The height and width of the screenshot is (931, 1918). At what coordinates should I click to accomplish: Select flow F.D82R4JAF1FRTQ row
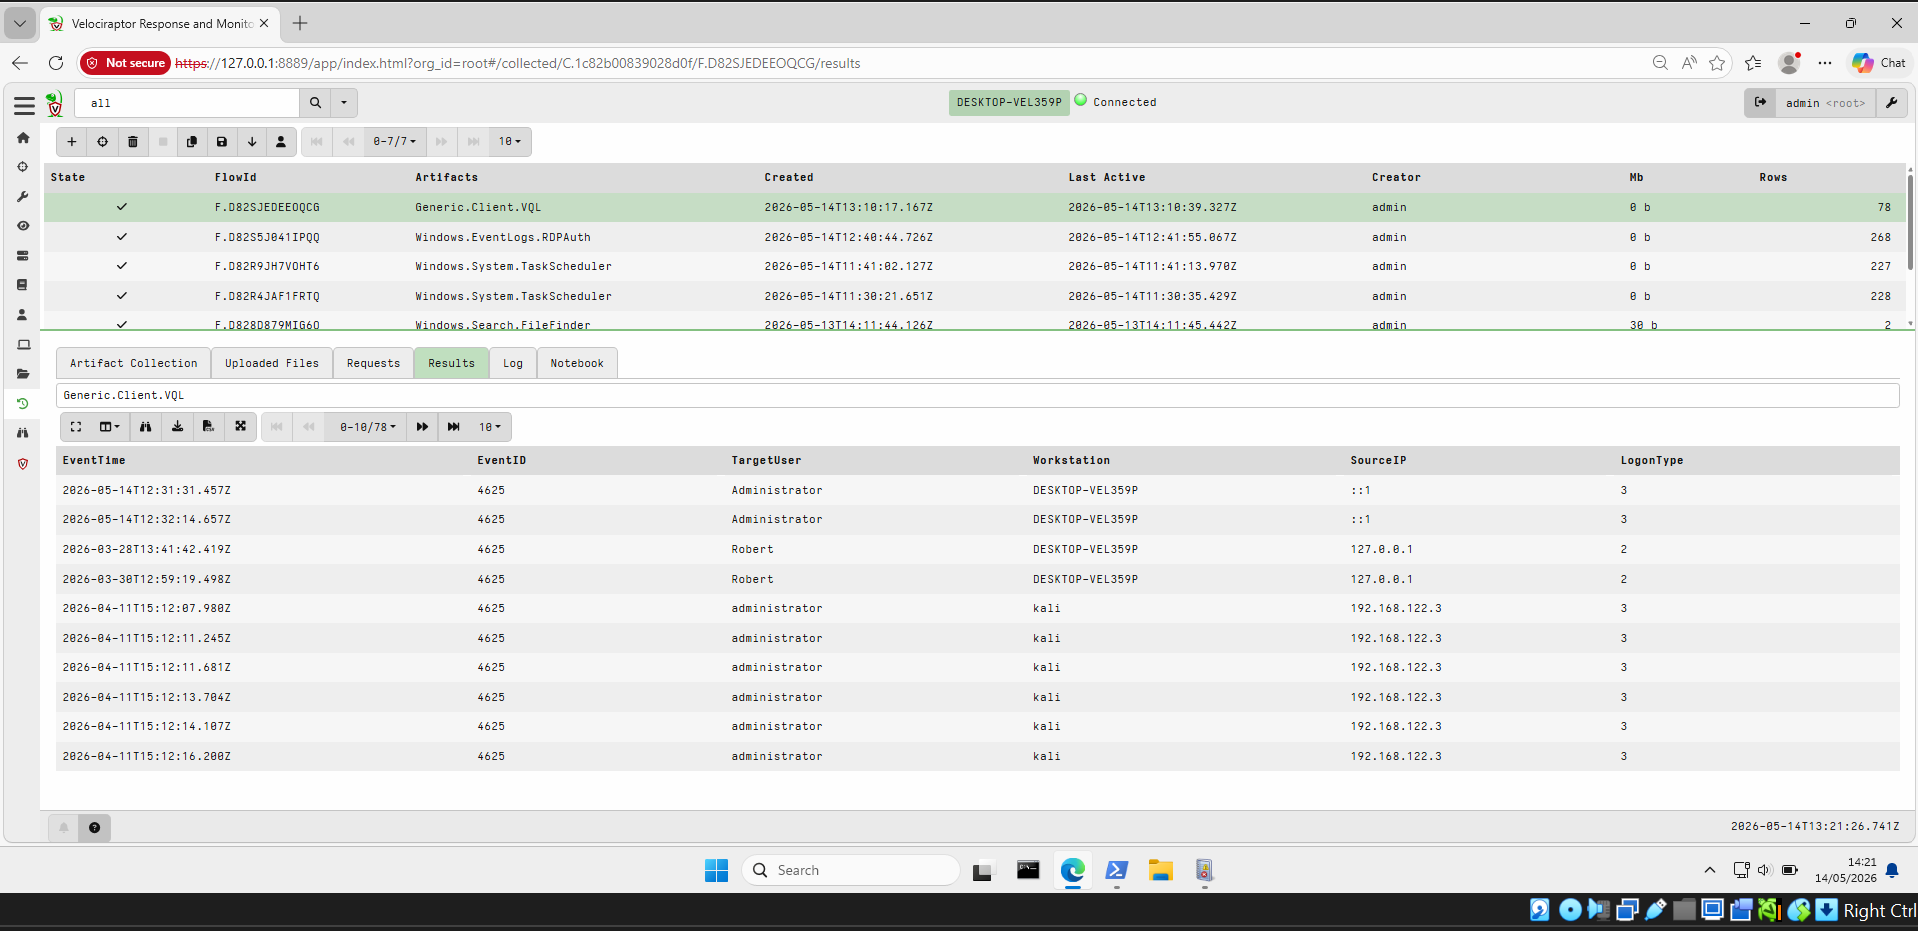pos(975,296)
